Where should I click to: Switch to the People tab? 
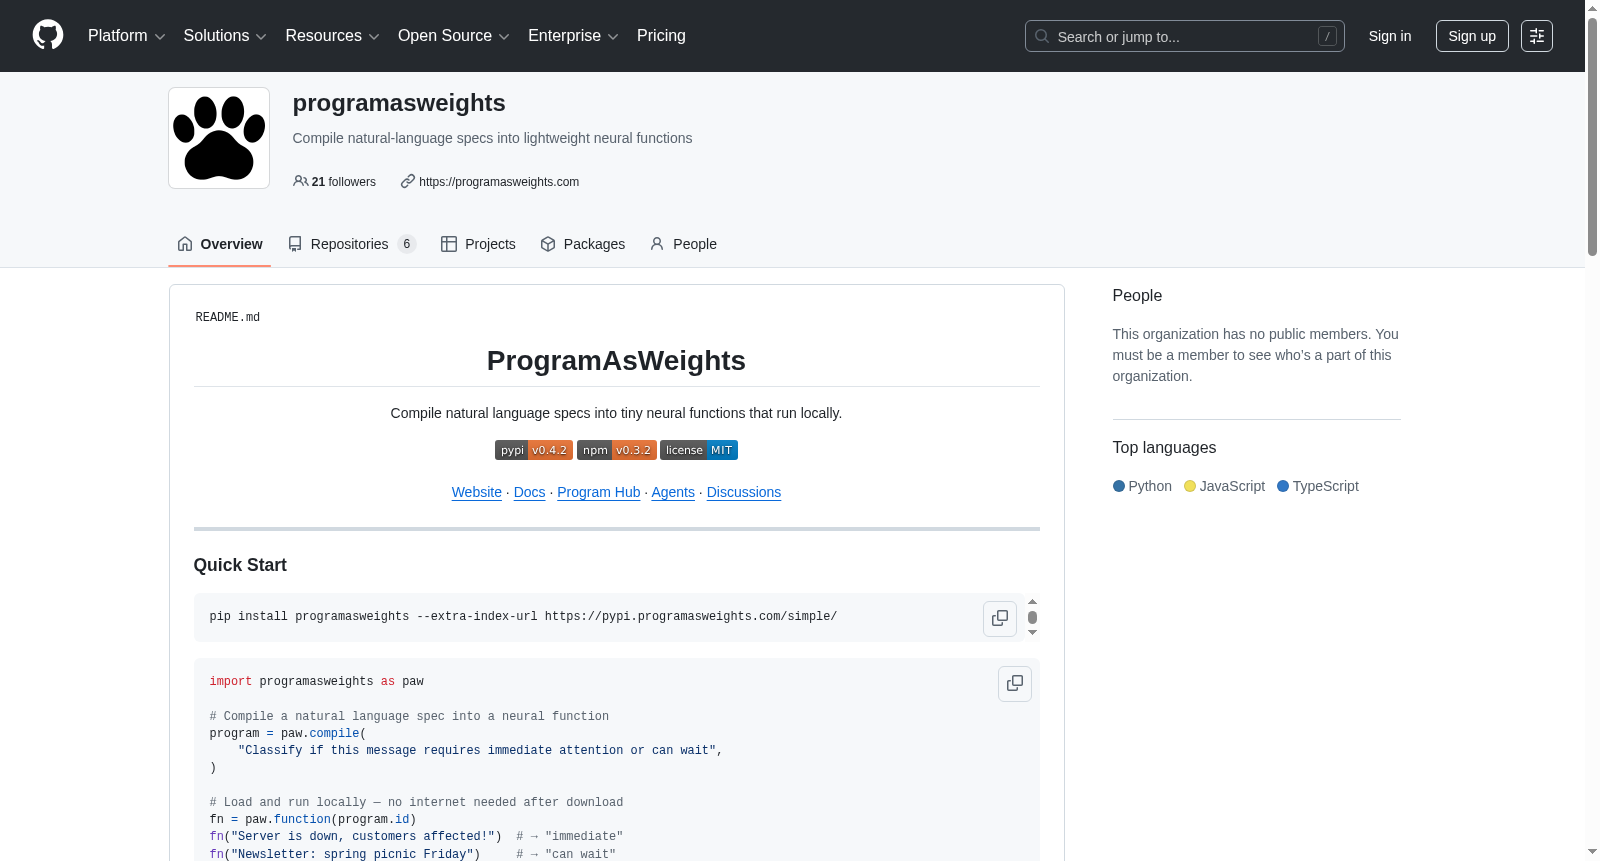pyautogui.click(x=683, y=244)
